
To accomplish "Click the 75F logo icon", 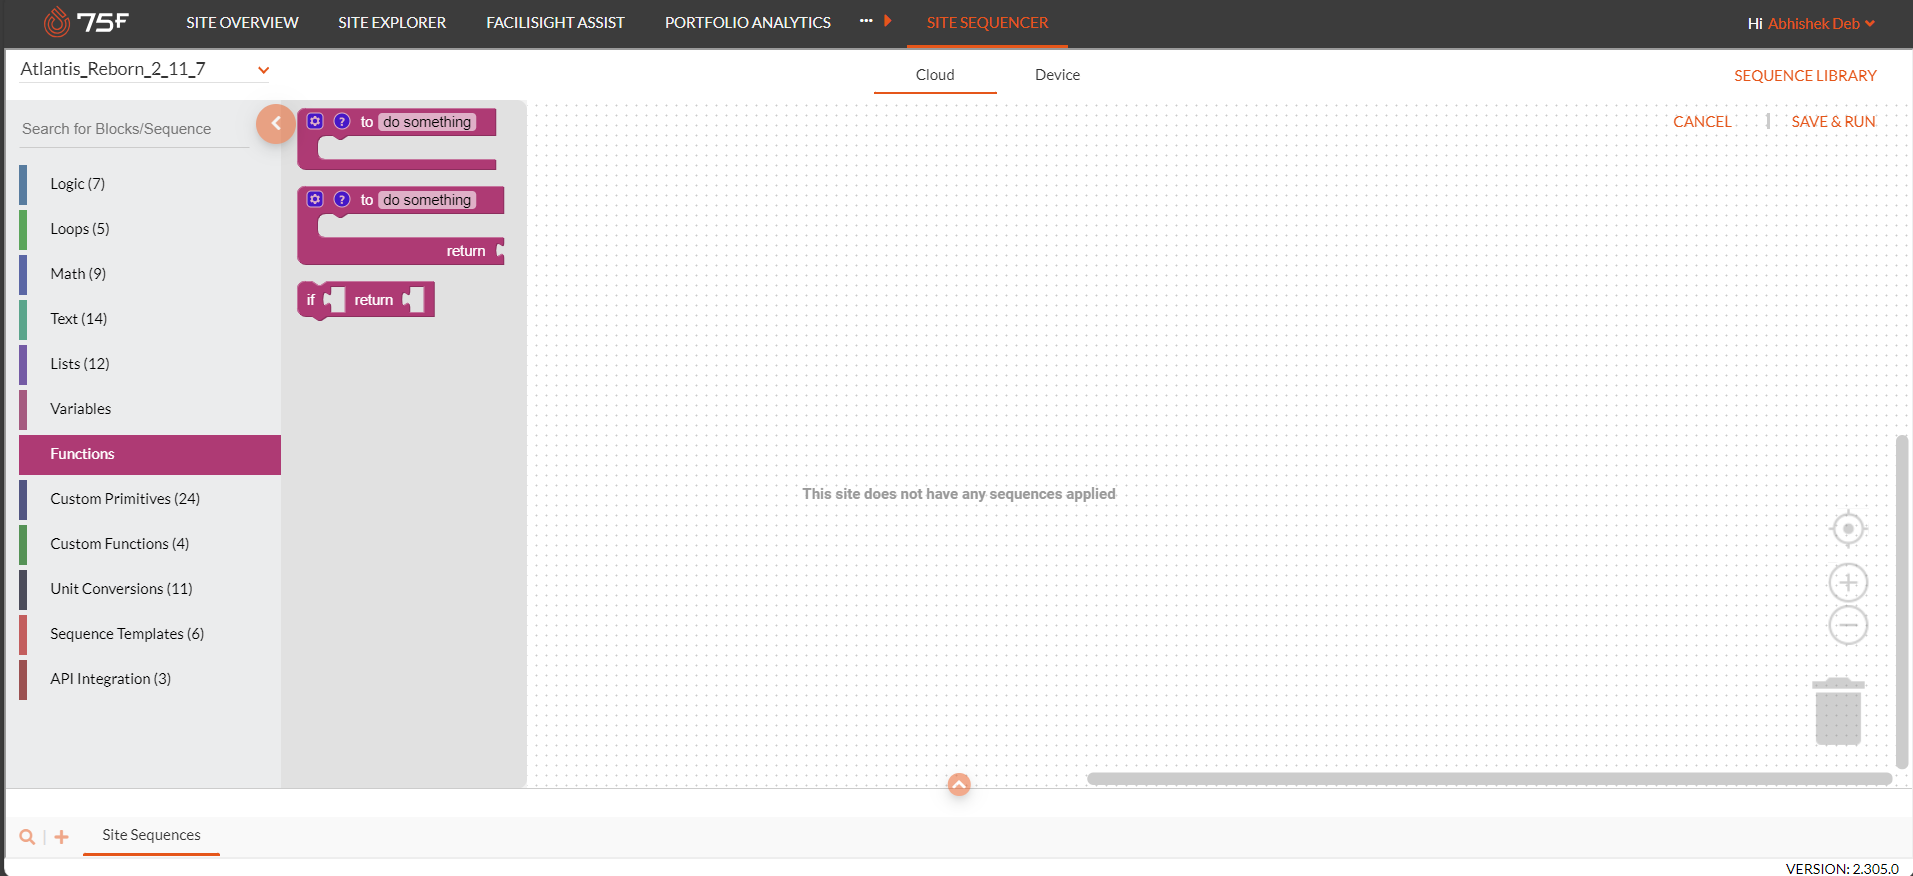I will pos(57,22).
